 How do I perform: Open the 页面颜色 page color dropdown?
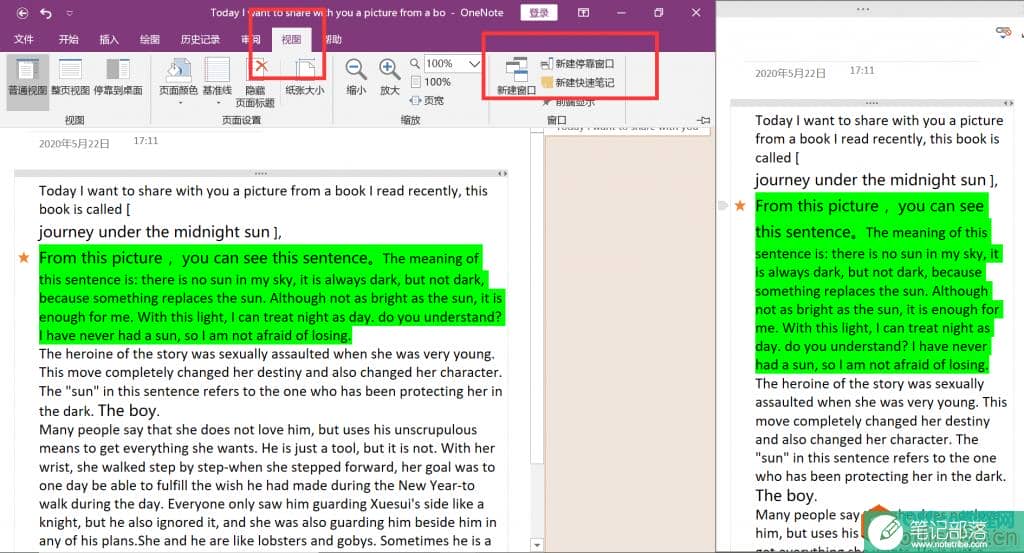pyautogui.click(x=178, y=80)
